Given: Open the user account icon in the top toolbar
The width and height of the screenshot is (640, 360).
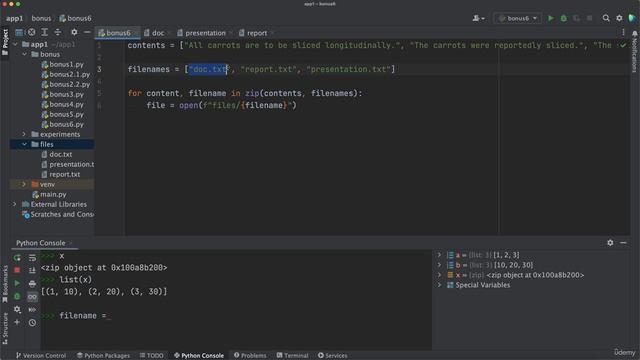Looking at the screenshot, I should [478, 18].
